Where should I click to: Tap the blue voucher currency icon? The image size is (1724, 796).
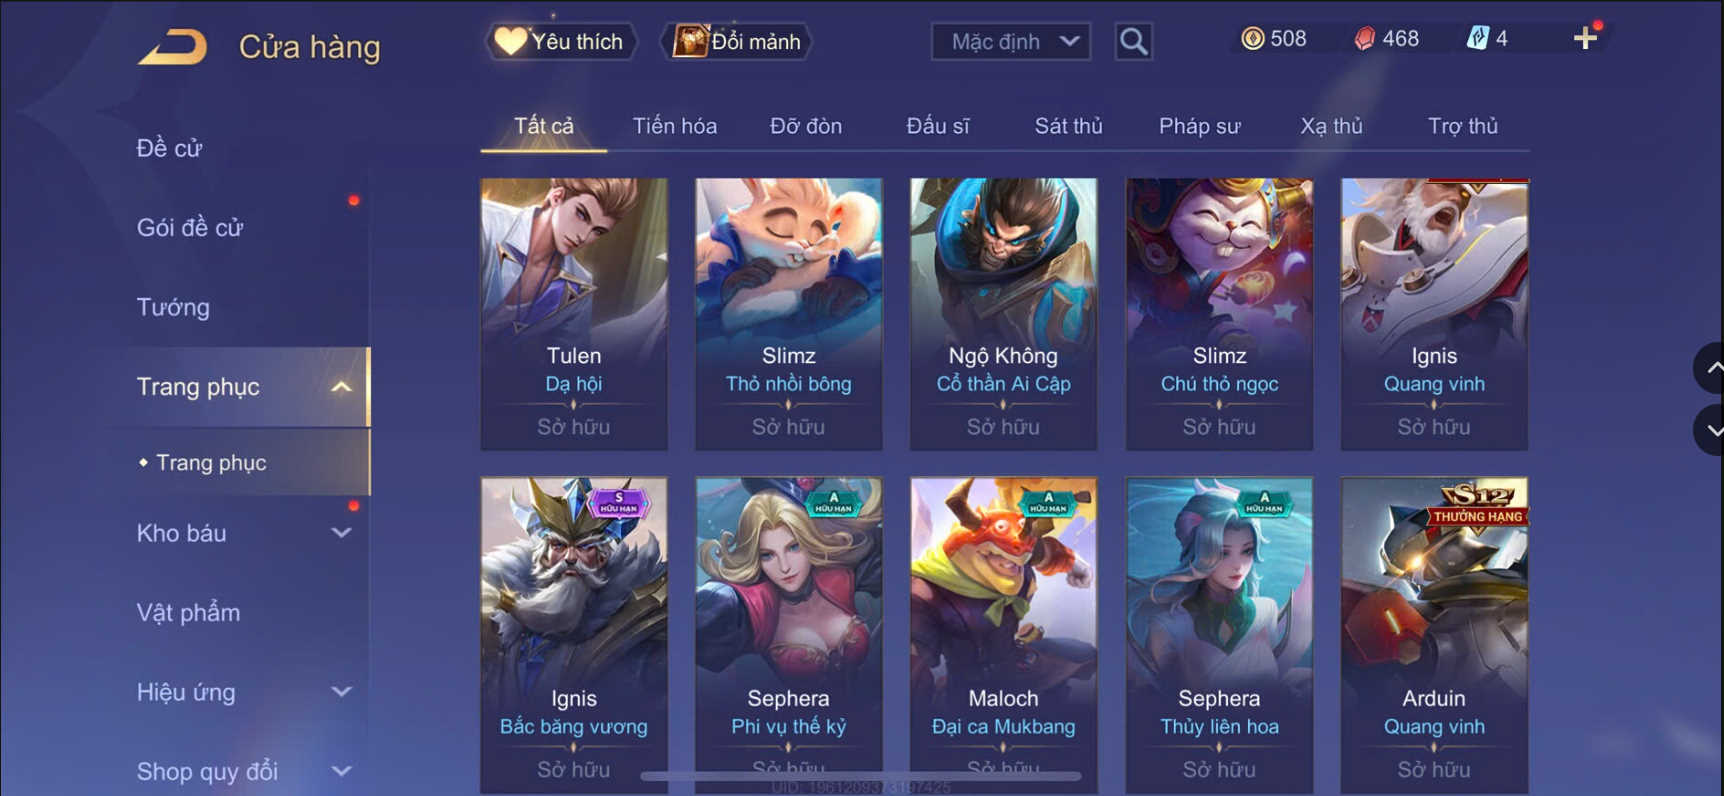pos(1477,39)
